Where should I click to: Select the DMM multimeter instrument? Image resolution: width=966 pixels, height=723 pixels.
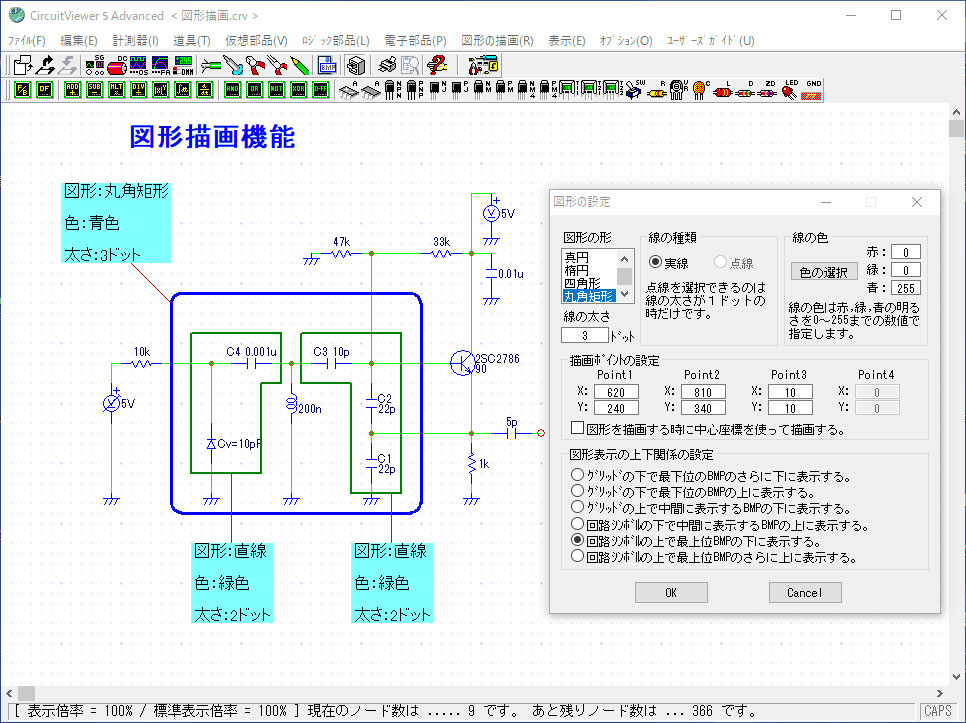(x=183, y=65)
